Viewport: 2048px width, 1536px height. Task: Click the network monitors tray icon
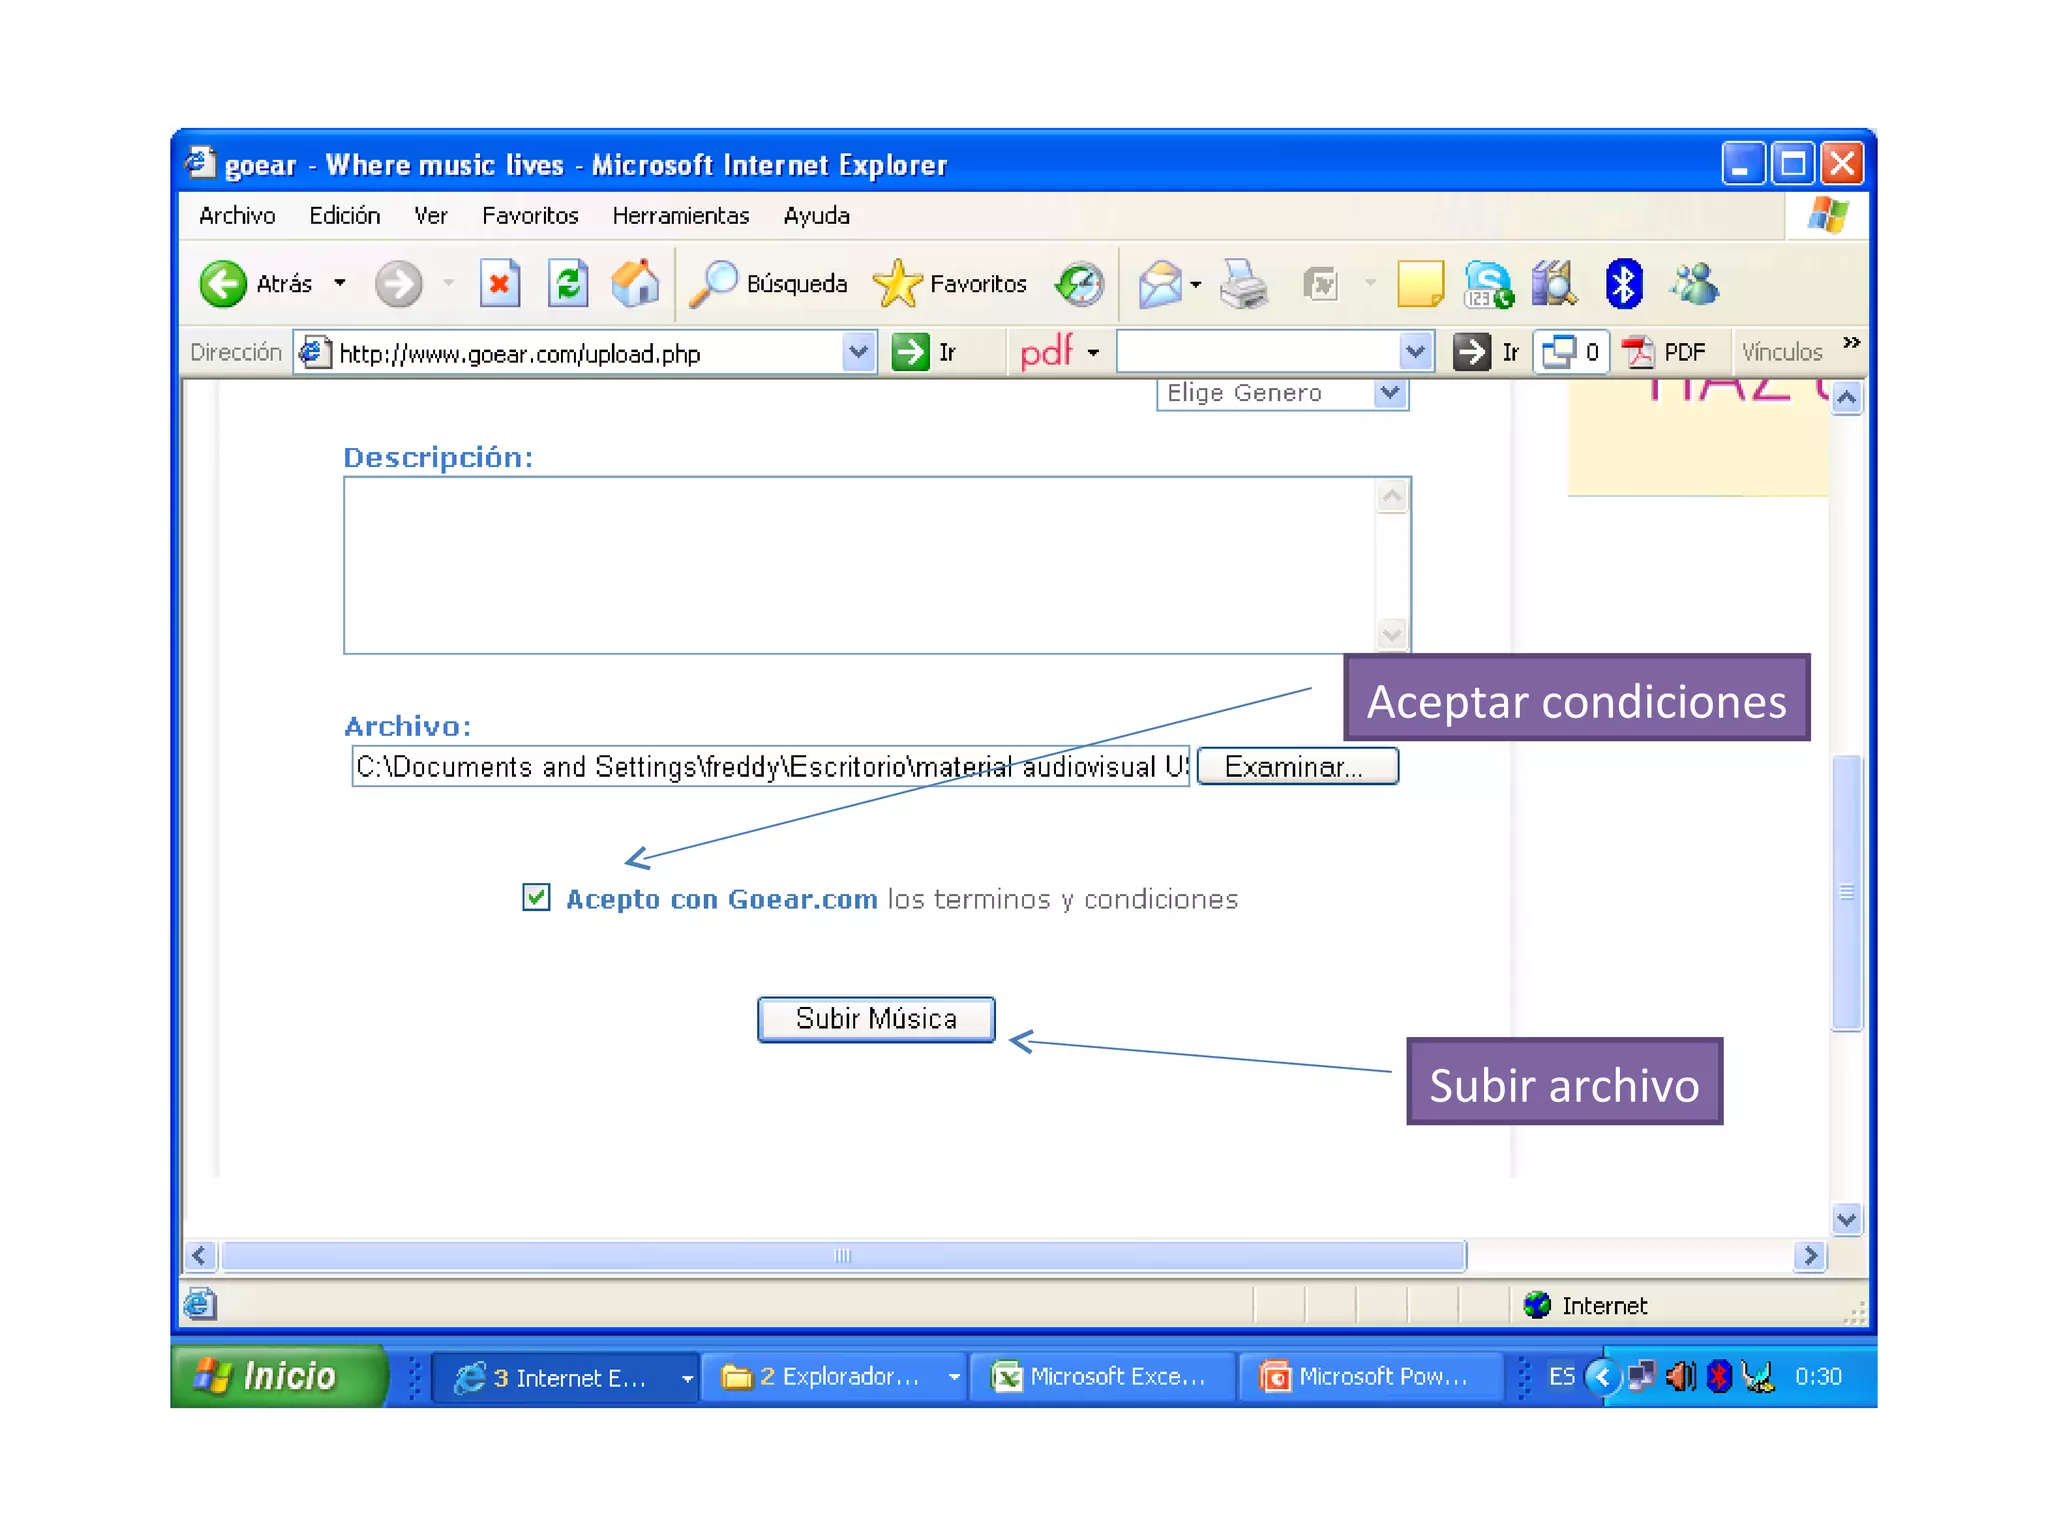pos(1641,1377)
